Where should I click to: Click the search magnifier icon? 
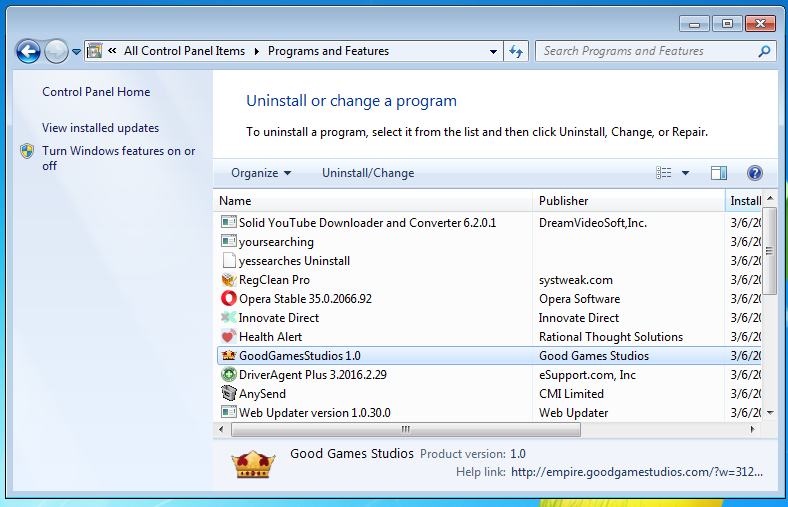coord(764,51)
